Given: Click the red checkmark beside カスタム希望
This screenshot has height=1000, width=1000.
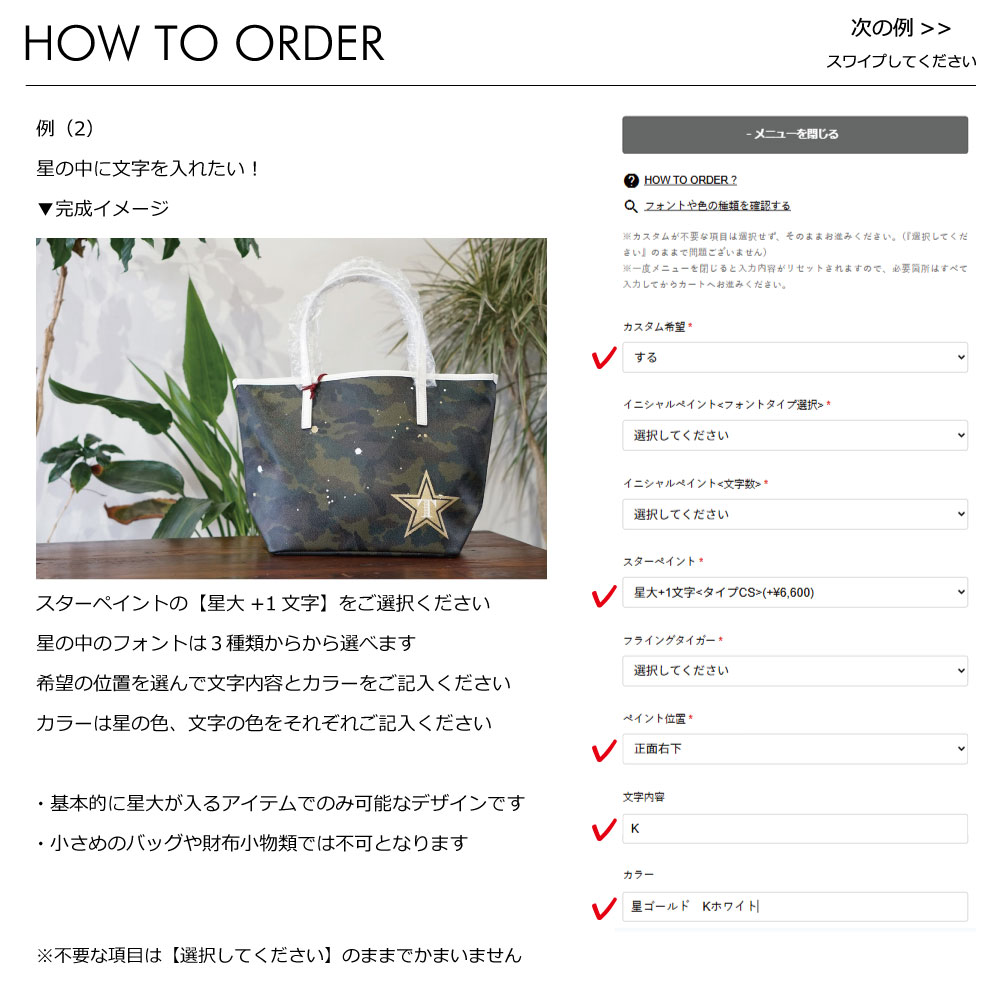Looking at the screenshot, I should pos(604,357).
